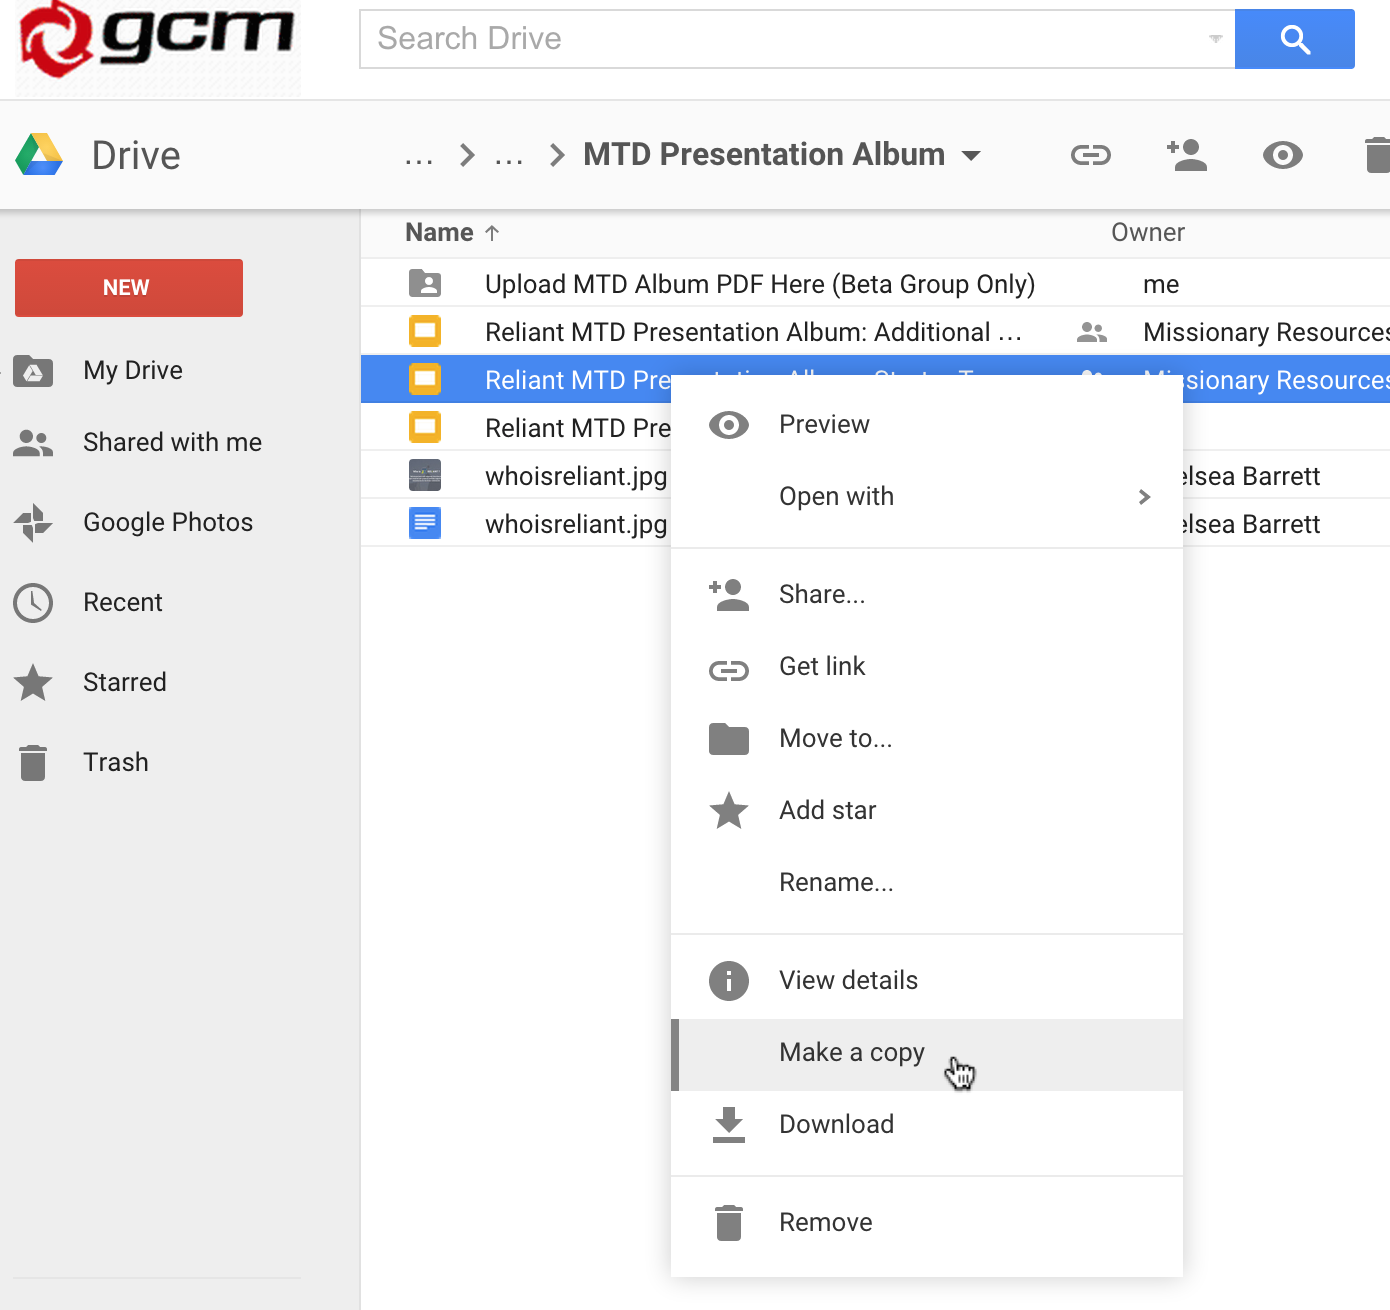Open Google Photos in the sidebar
Viewport: 1390px width, 1310px height.
[167, 522]
